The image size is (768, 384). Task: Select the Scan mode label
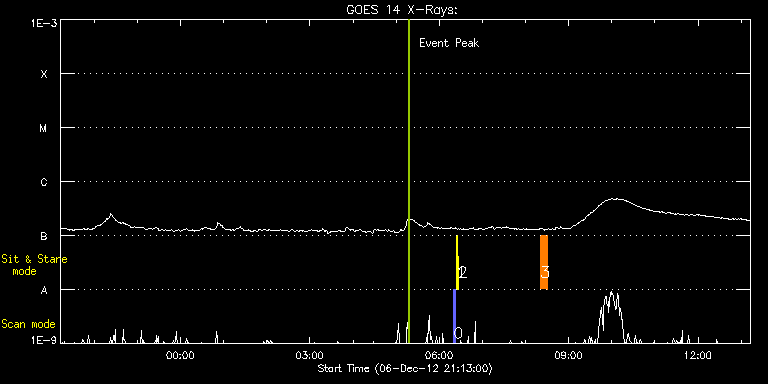(x=28, y=324)
